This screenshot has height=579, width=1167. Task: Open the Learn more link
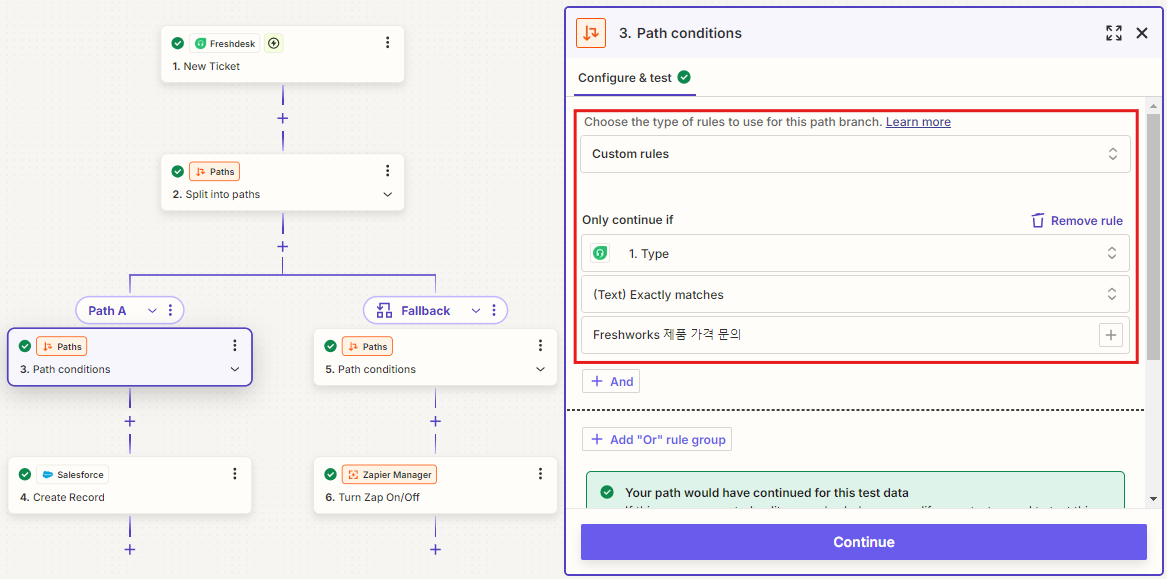tap(918, 121)
